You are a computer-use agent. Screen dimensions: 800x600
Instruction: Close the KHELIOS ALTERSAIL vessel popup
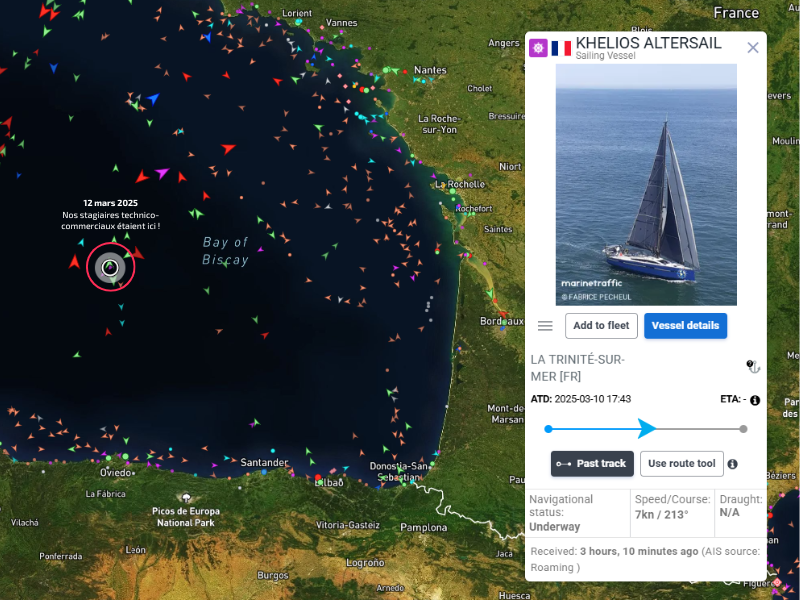pyautogui.click(x=753, y=47)
